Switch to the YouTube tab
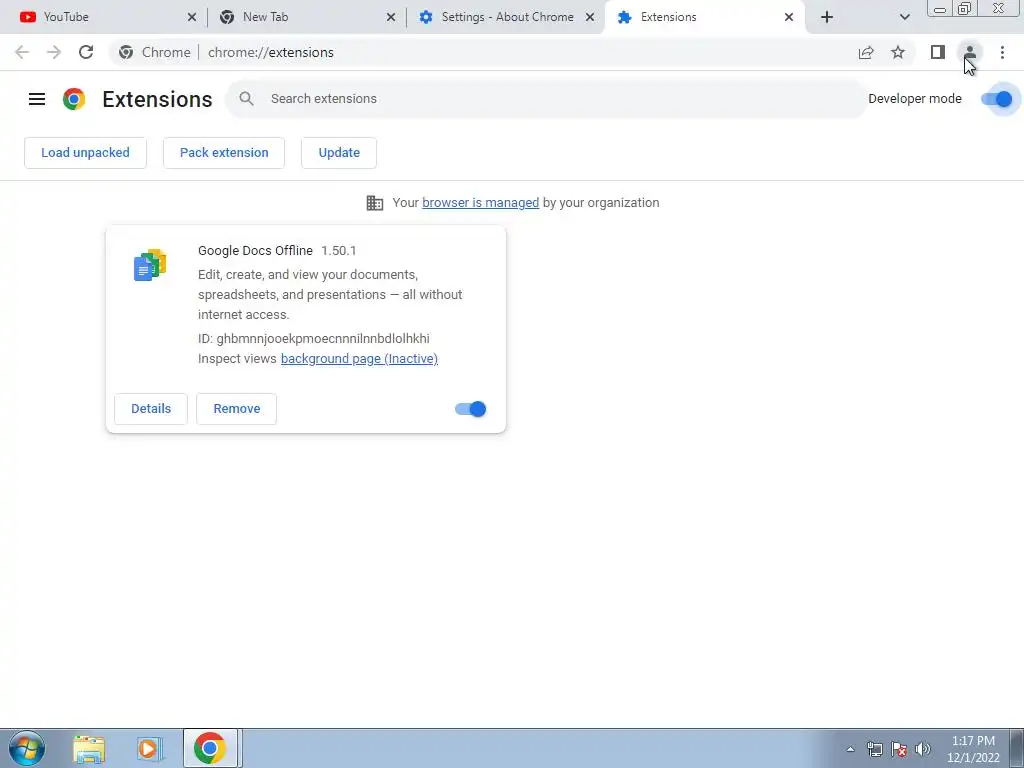 click(104, 17)
